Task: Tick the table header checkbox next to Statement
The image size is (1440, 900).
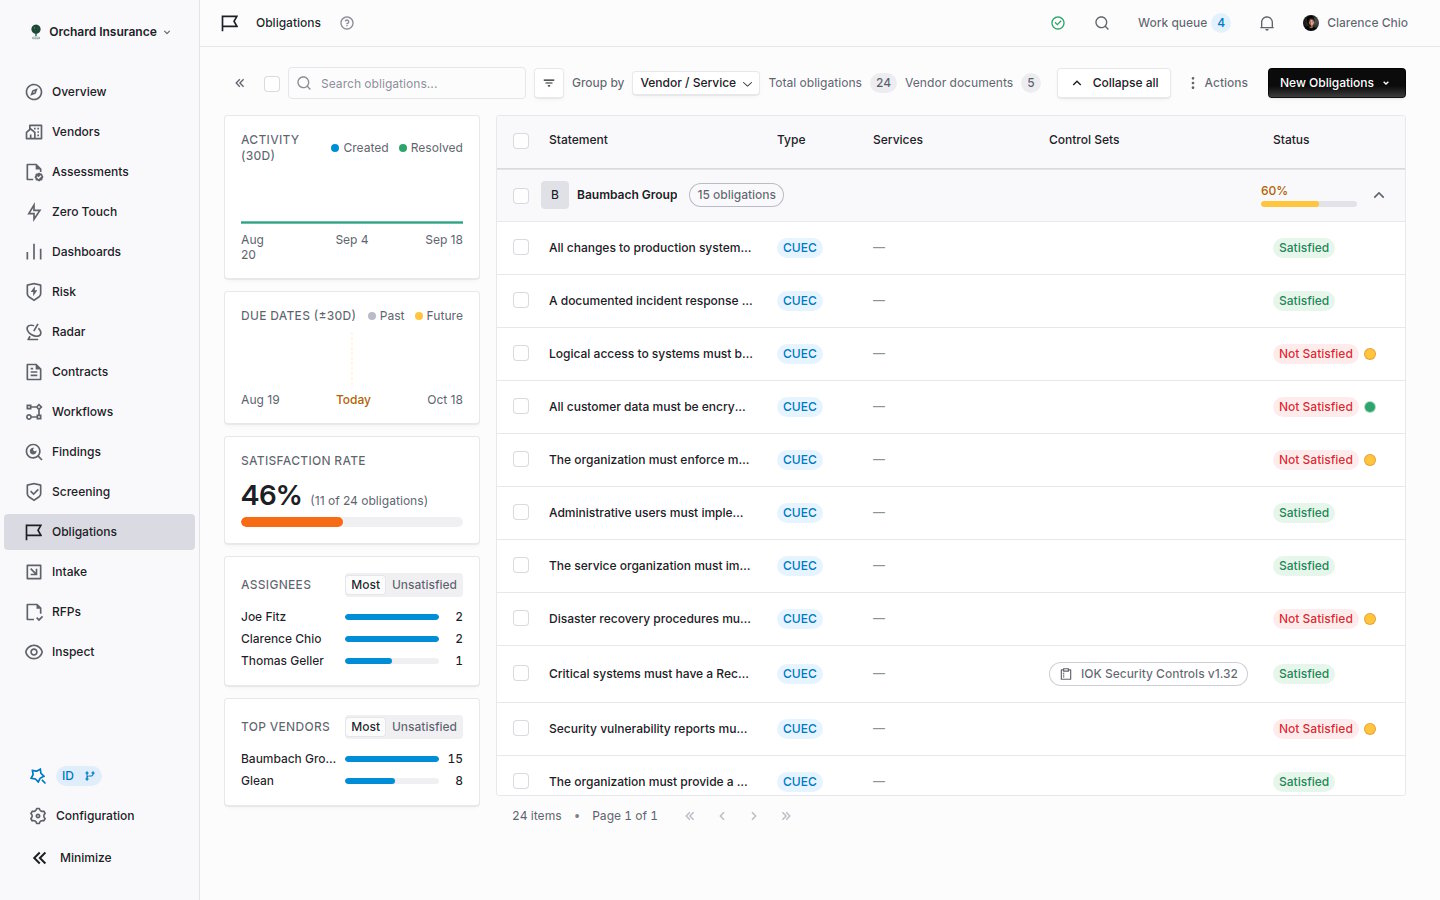Action: (521, 141)
